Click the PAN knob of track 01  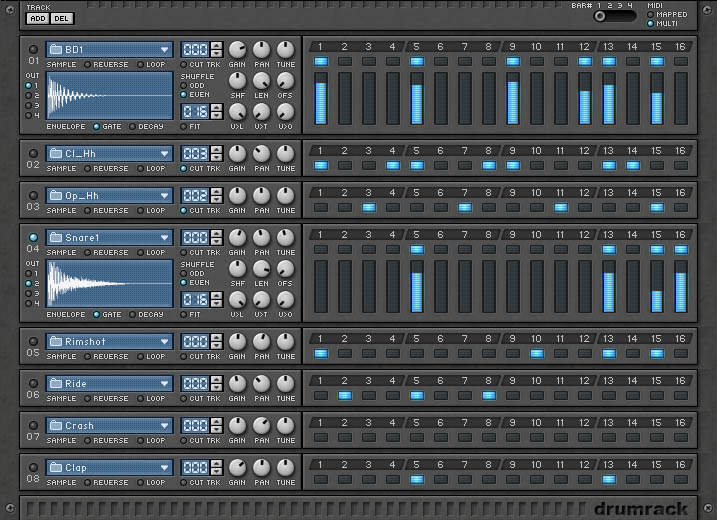tap(262, 49)
